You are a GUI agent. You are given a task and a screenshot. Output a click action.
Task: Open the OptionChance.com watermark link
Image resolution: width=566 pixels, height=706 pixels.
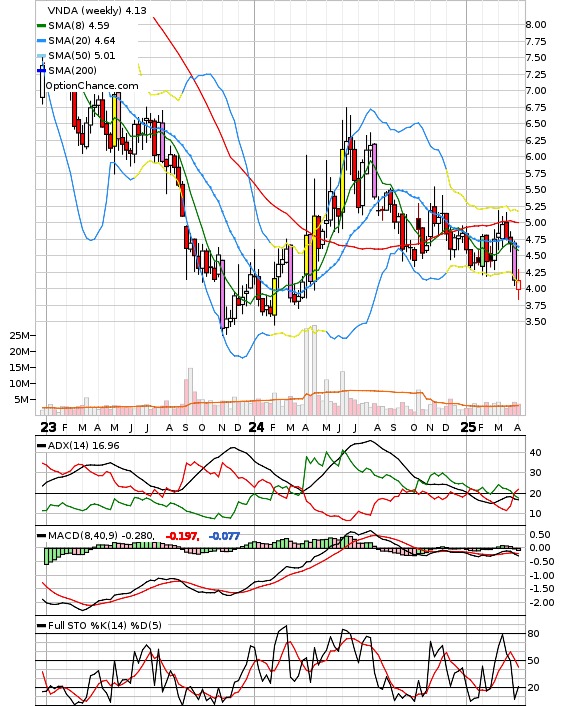pyautogui.click(x=92, y=86)
